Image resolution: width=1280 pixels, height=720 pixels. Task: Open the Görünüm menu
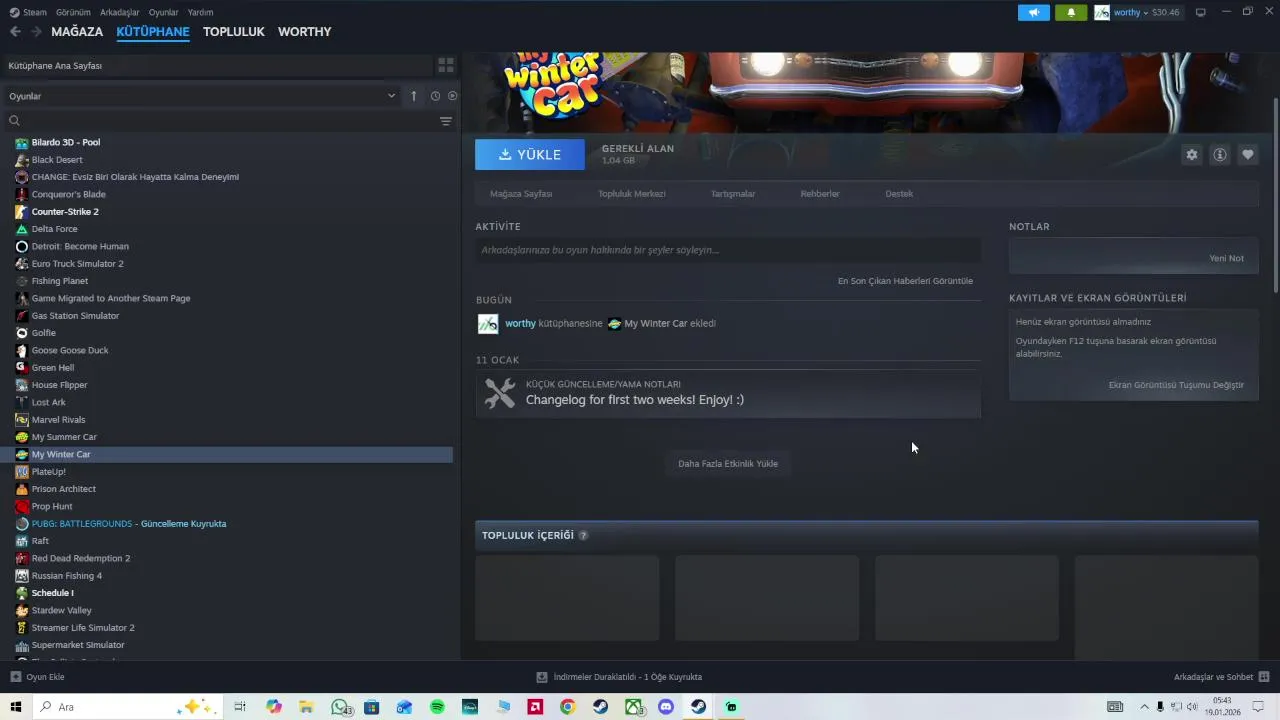(x=73, y=12)
